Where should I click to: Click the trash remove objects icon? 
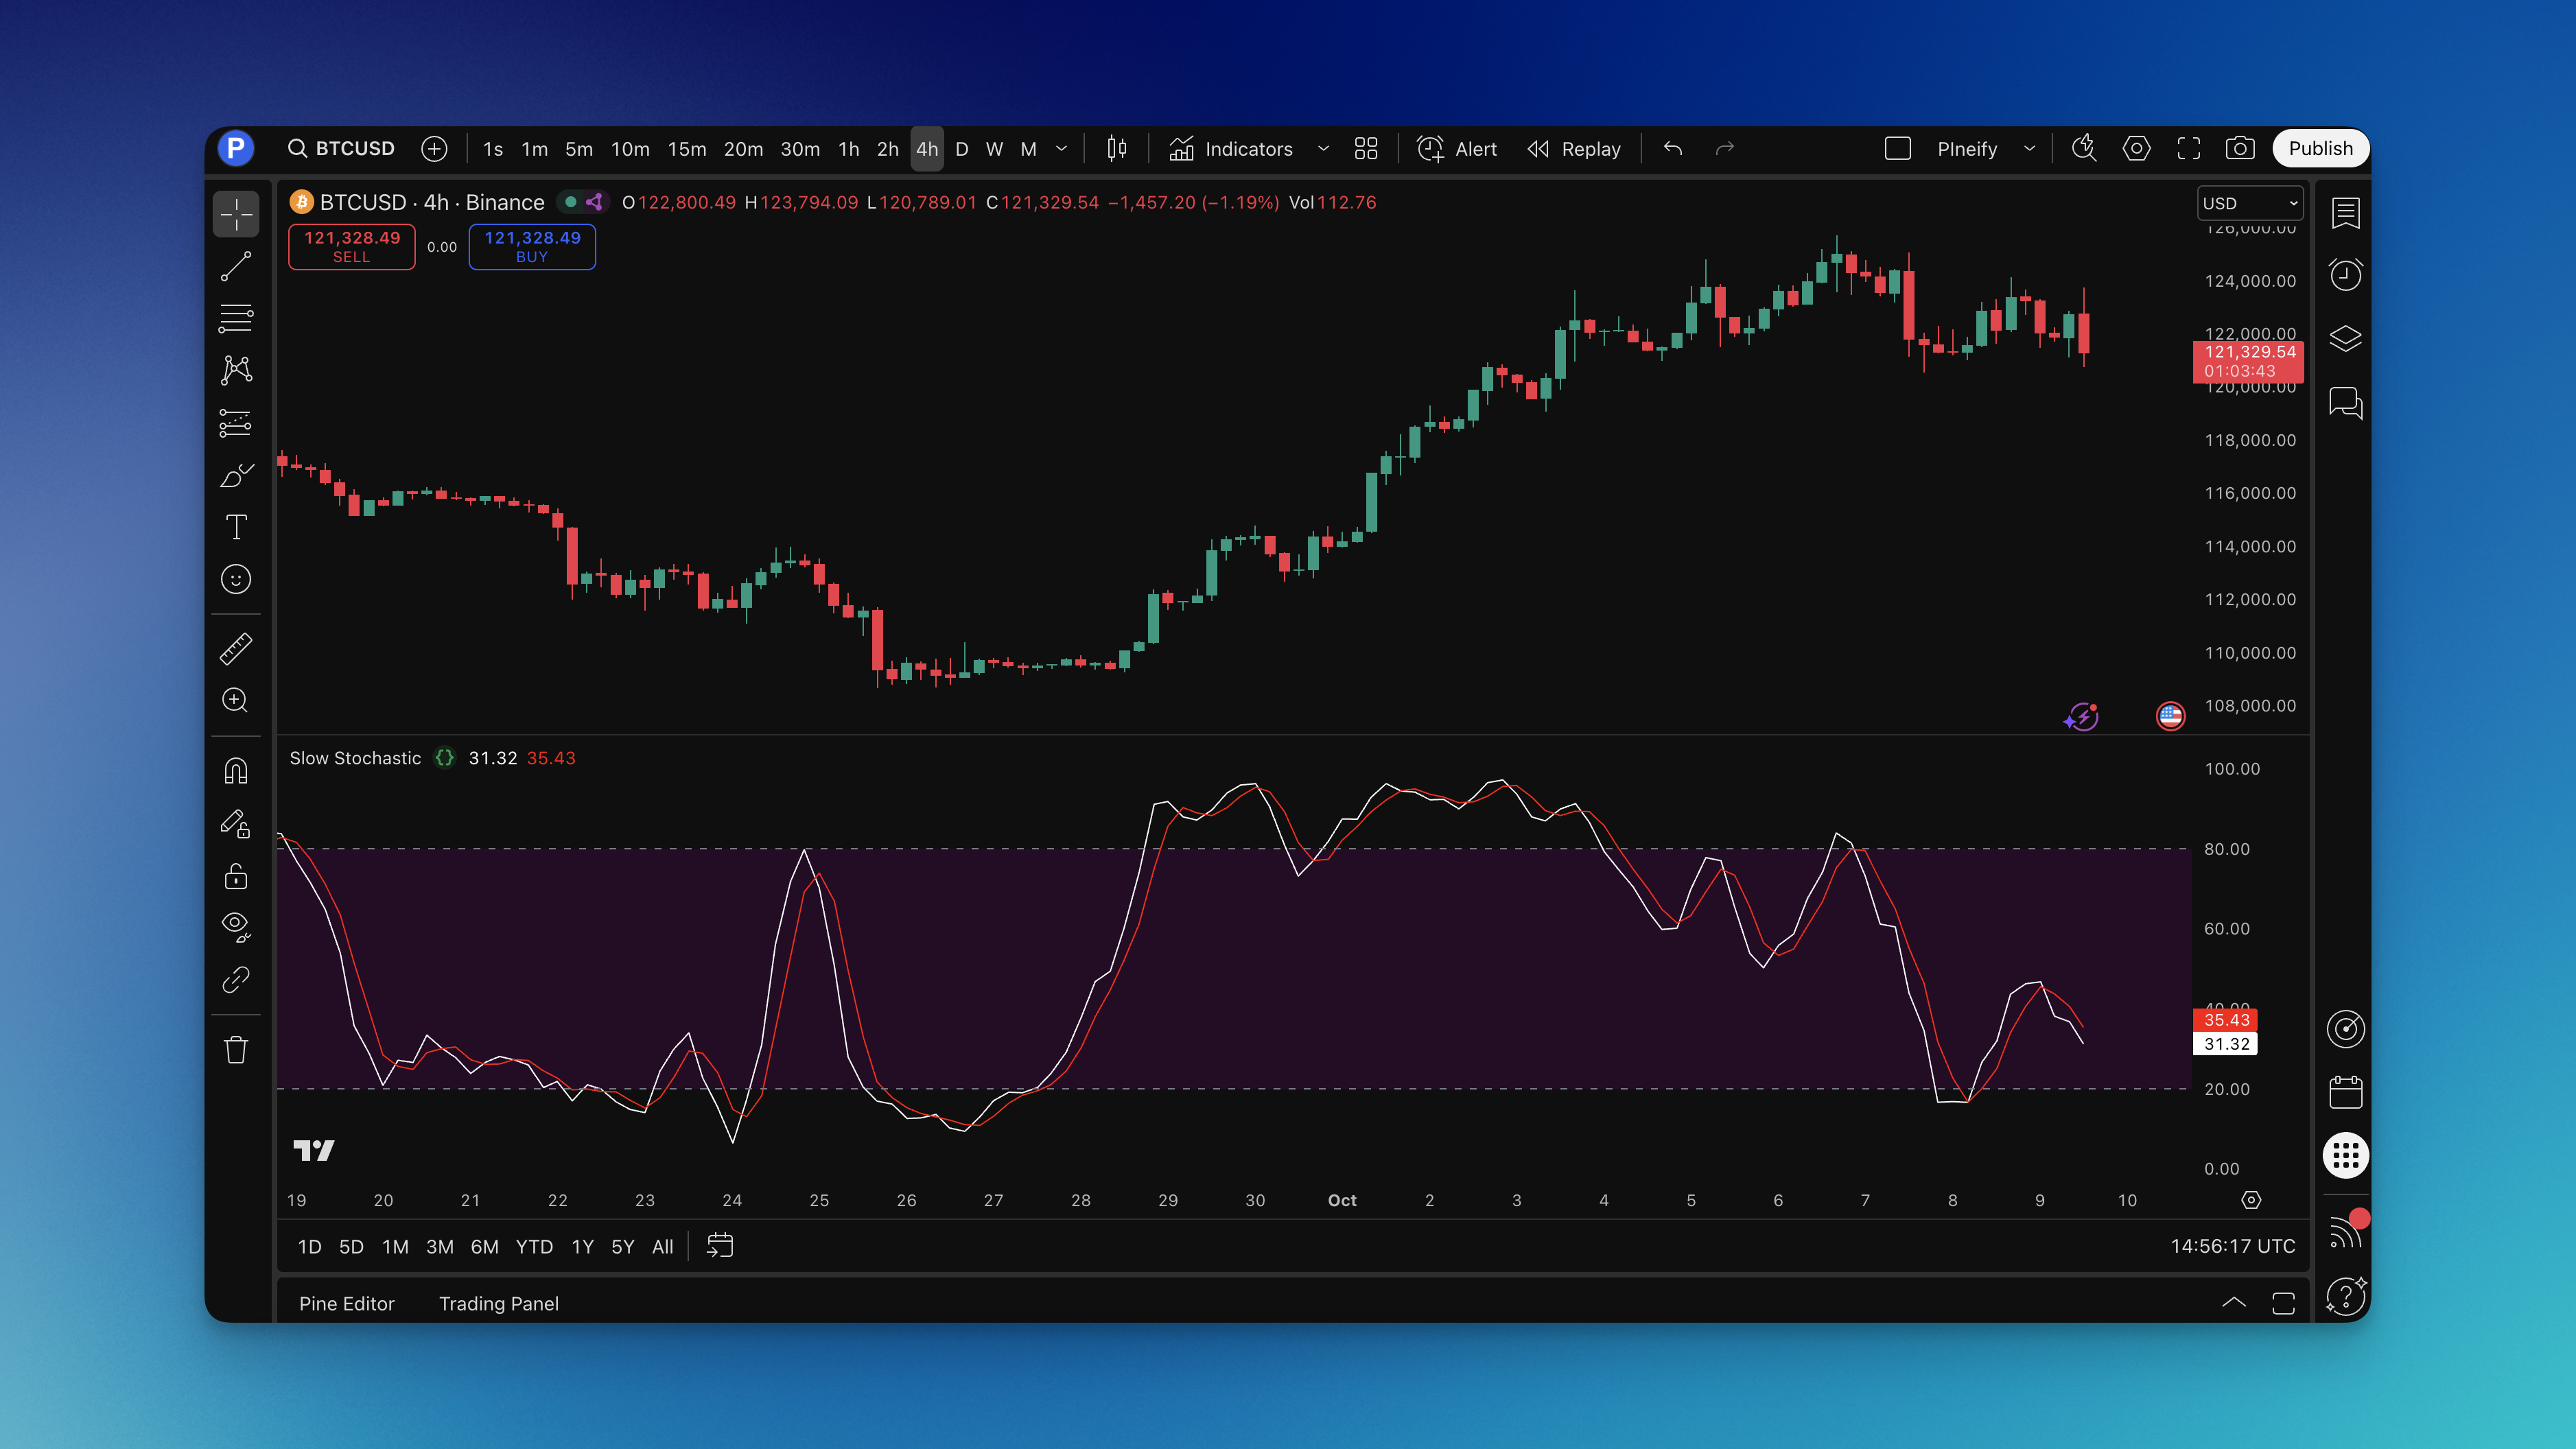[x=236, y=1050]
